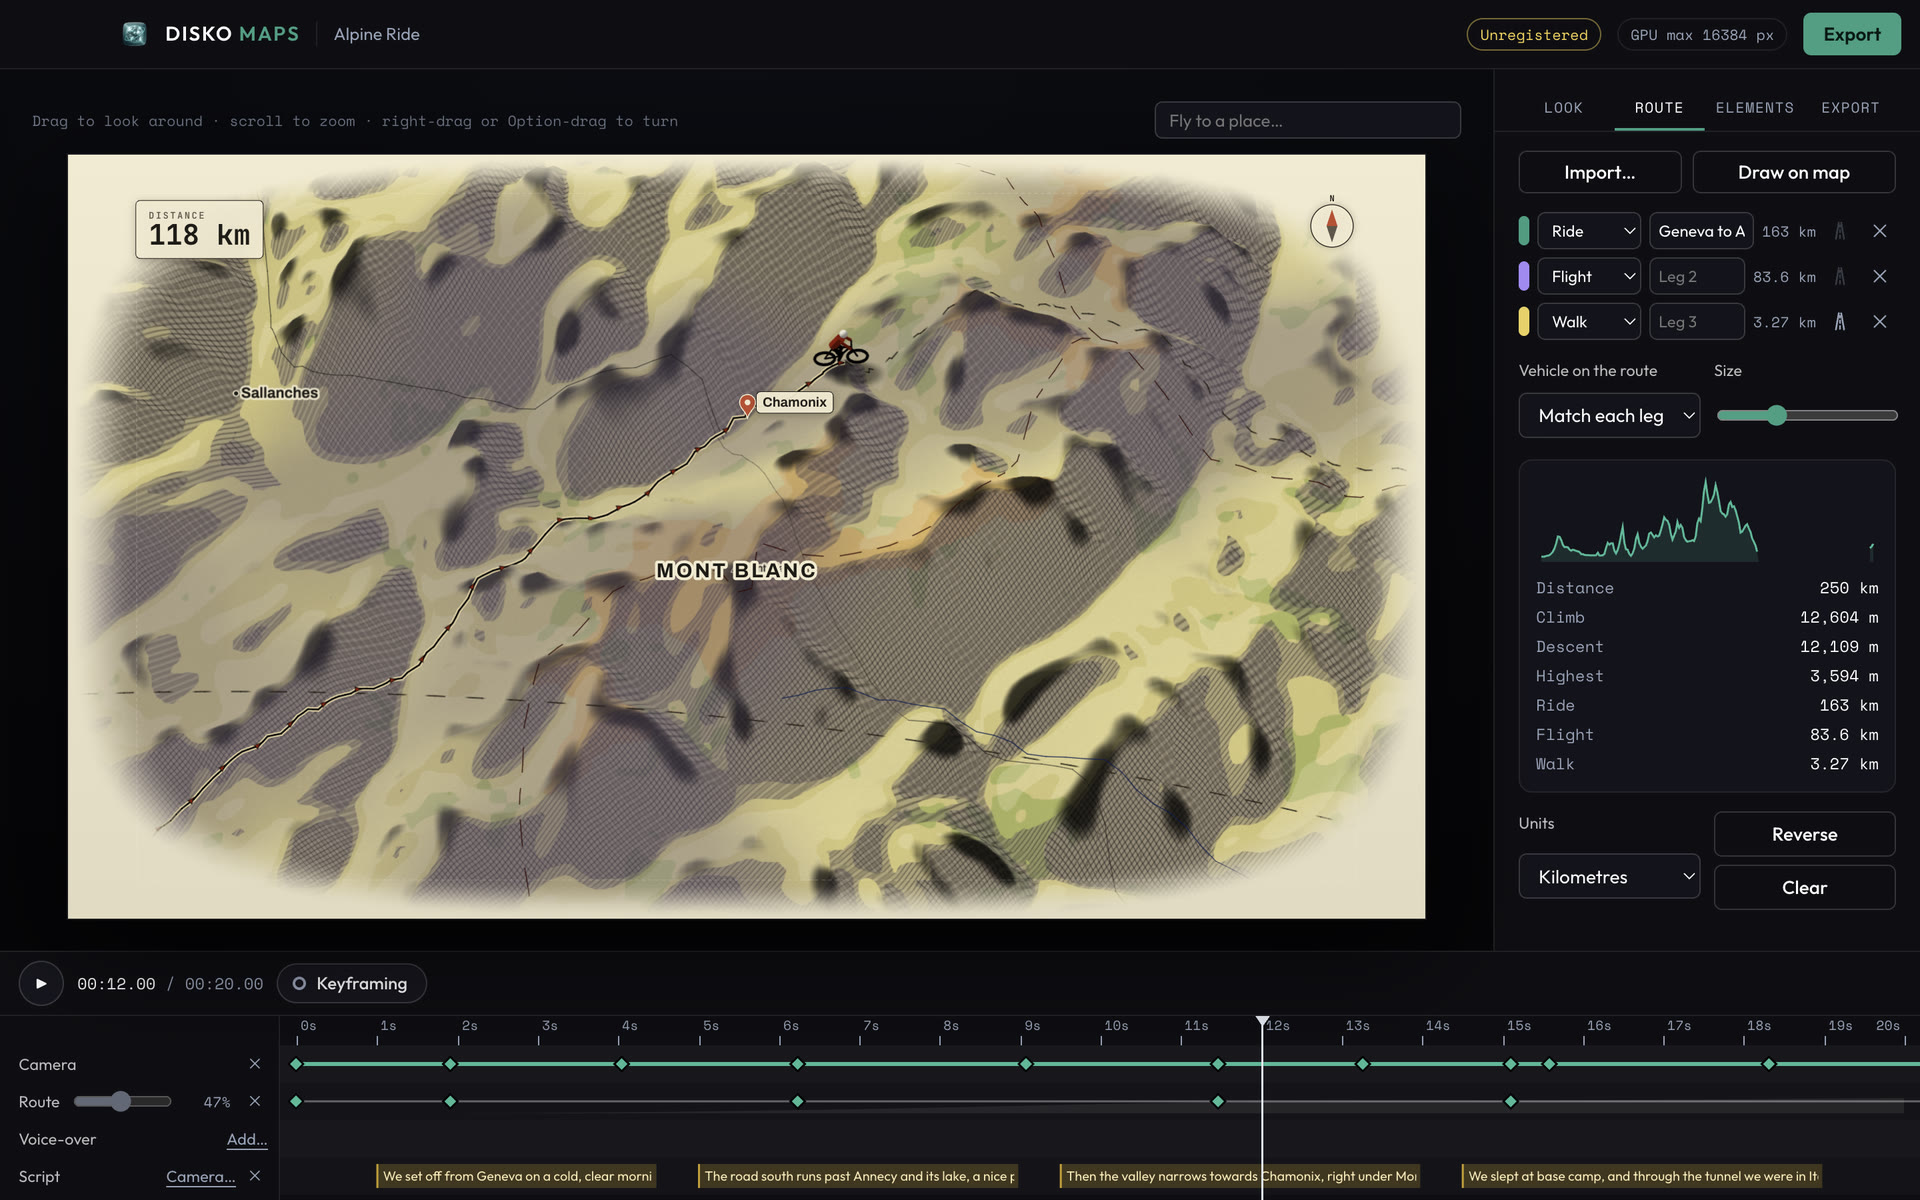Click the Route 47% slider handle
This screenshot has height=1200, width=1920.
pos(120,1101)
